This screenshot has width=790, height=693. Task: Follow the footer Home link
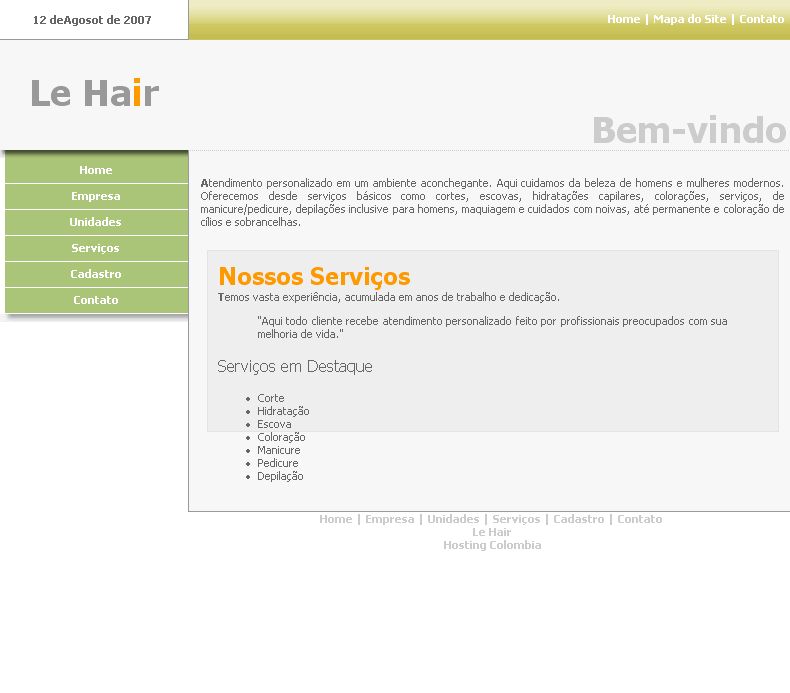point(336,519)
